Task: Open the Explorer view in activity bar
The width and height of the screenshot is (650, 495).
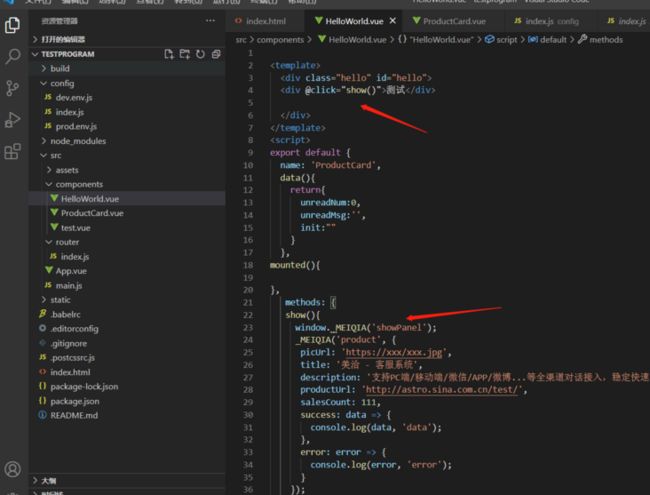Action: (x=12, y=25)
